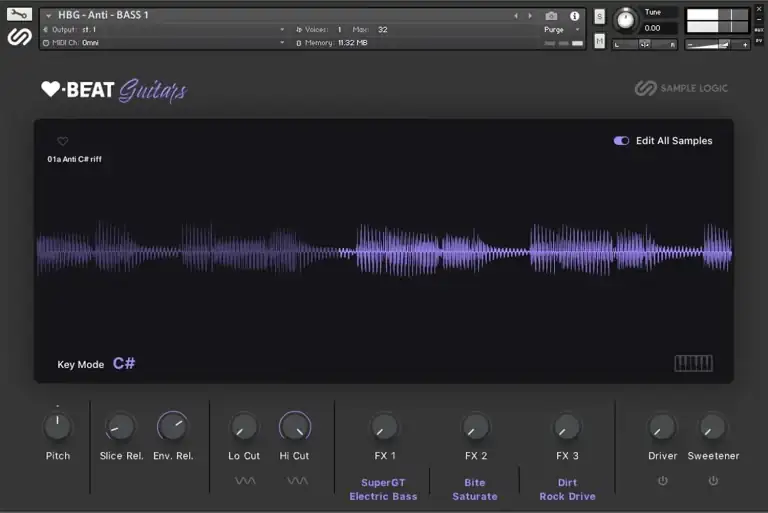Screen dimensions: 768x513
Task: Adjust the FX 2 knob
Action: click(x=476, y=427)
